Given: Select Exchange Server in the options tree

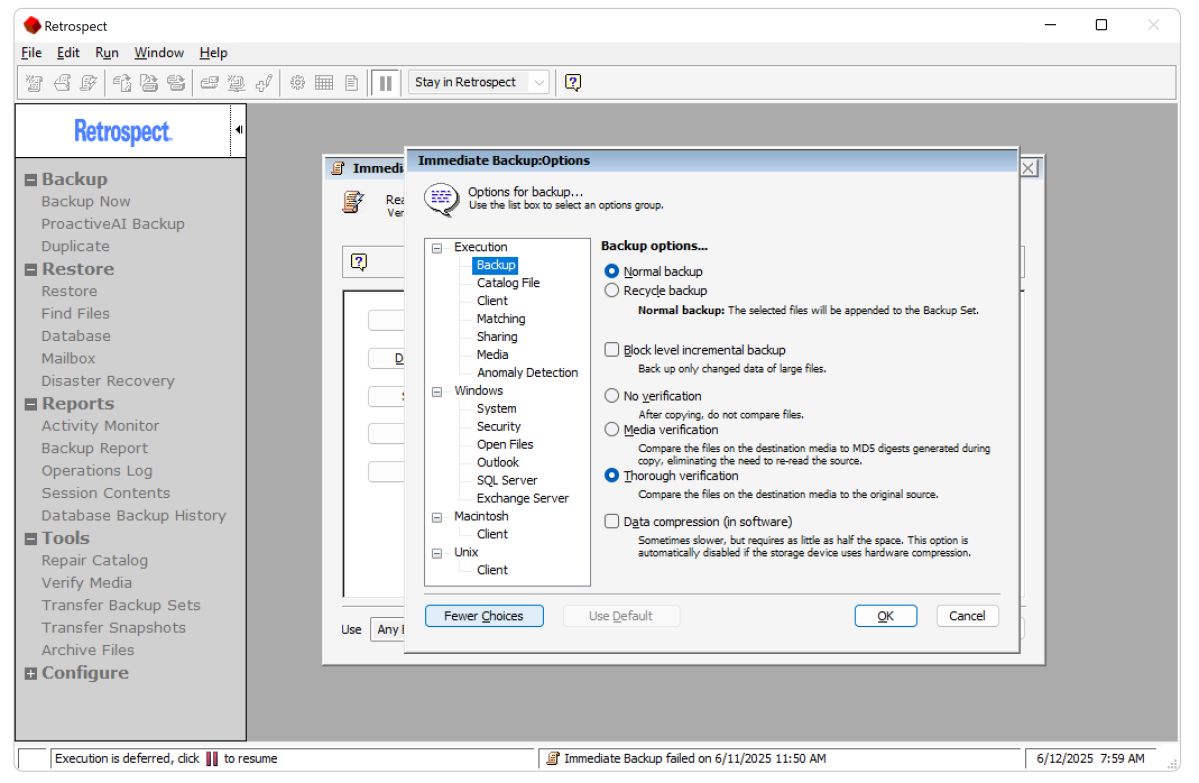Looking at the screenshot, I should point(523,499).
